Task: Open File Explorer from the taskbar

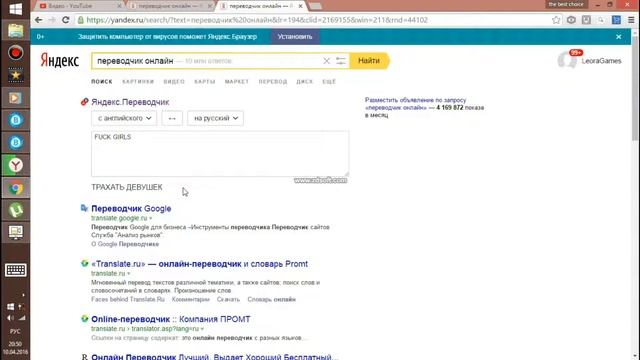Action: [16, 31]
